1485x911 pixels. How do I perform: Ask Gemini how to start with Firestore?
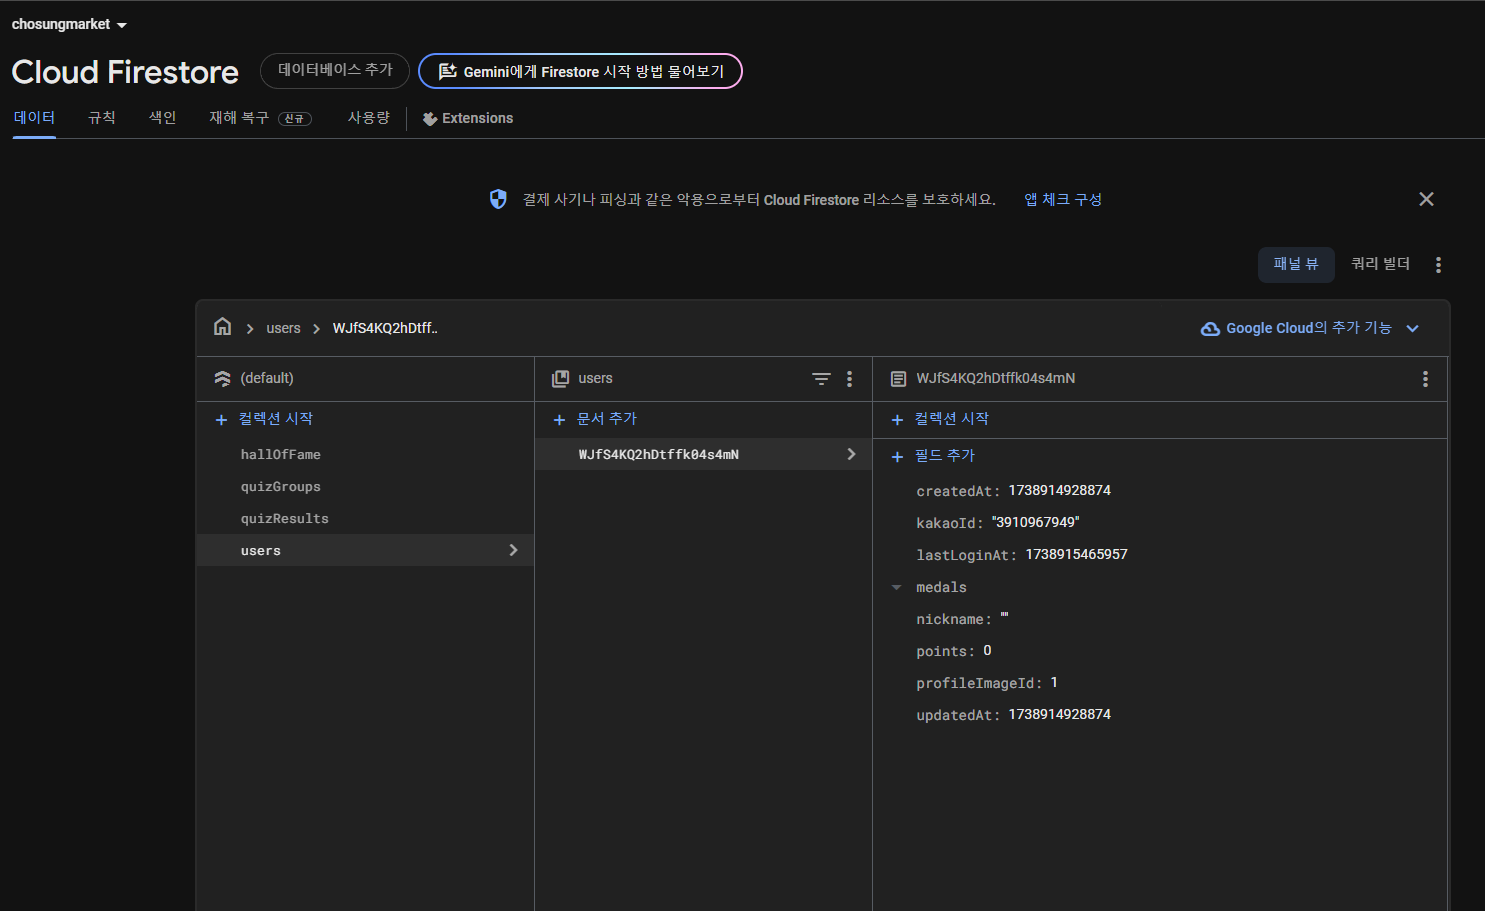pos(580,71)
